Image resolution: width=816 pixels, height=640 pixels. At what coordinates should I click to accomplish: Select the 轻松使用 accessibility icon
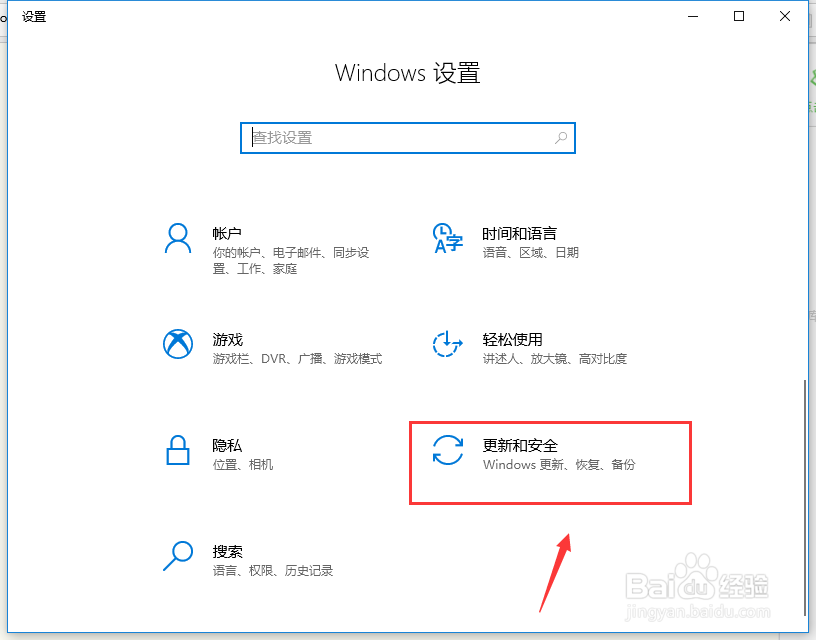[448, 344]
